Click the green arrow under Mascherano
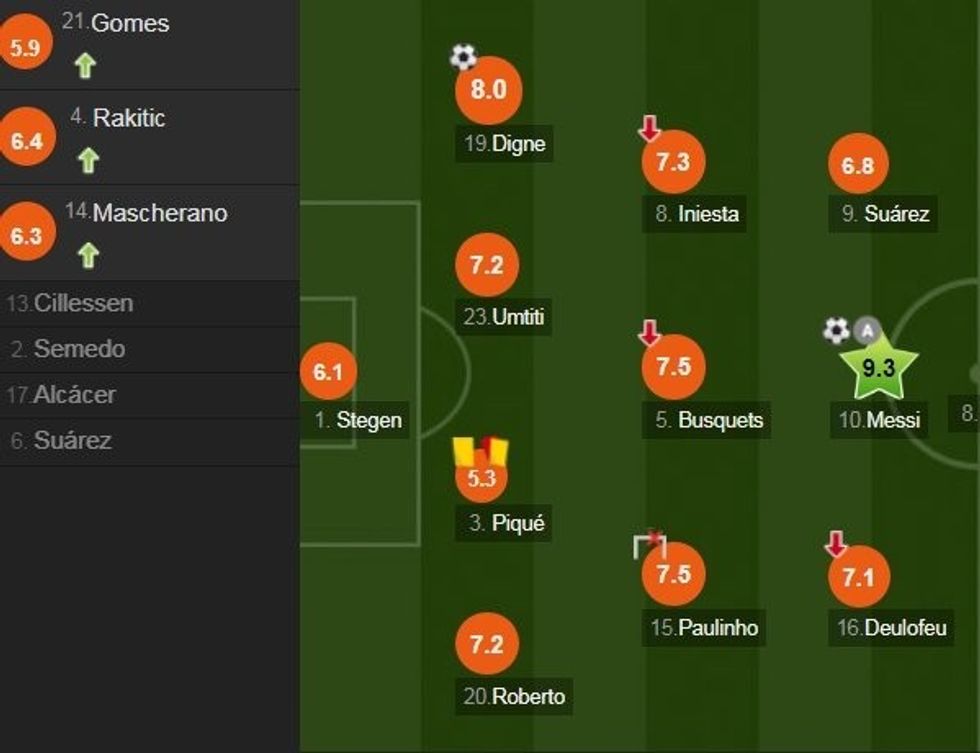The image size is (980, 753). tap(88, 256)
